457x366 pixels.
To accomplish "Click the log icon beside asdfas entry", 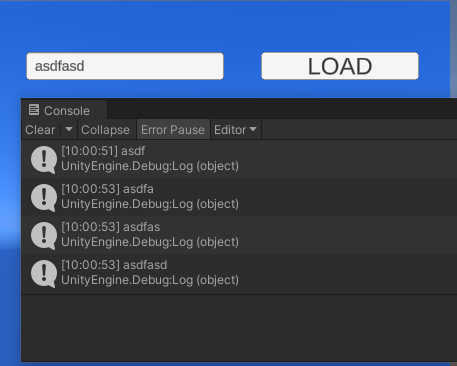I will pos(44,235).
